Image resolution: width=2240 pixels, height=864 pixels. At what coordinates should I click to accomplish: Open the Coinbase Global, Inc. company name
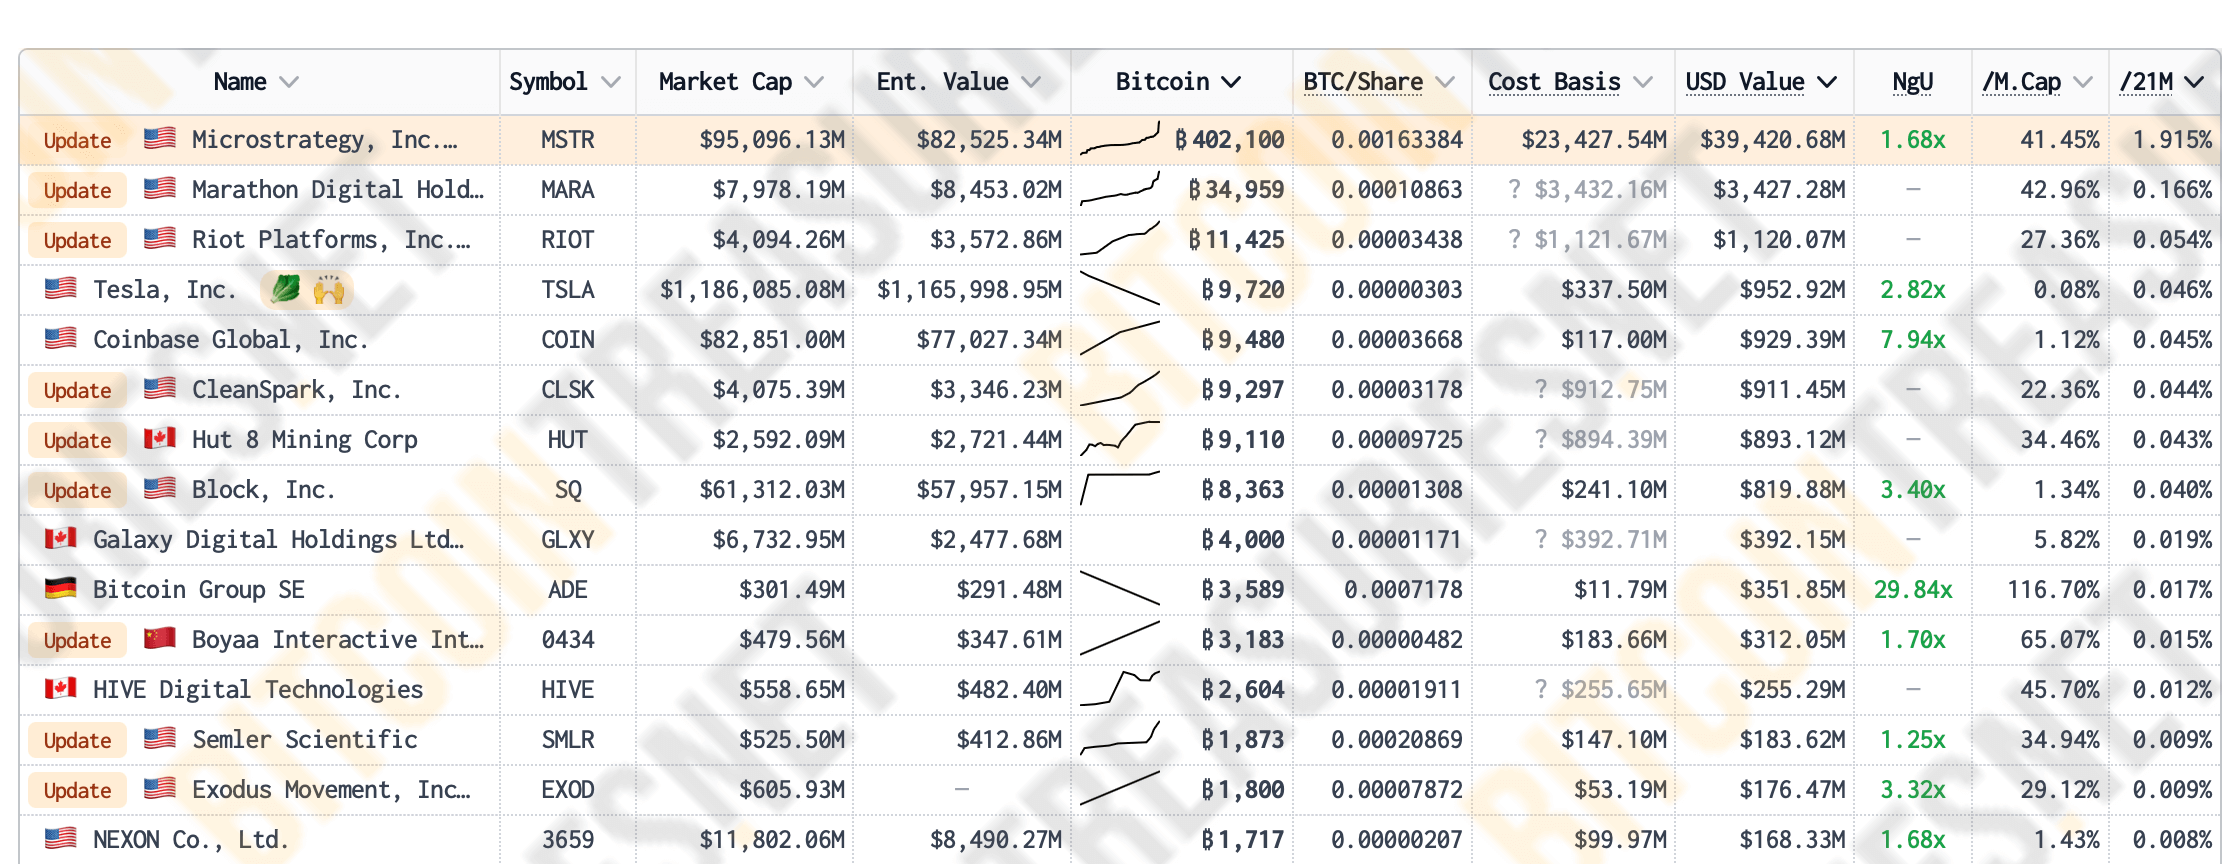230,340
